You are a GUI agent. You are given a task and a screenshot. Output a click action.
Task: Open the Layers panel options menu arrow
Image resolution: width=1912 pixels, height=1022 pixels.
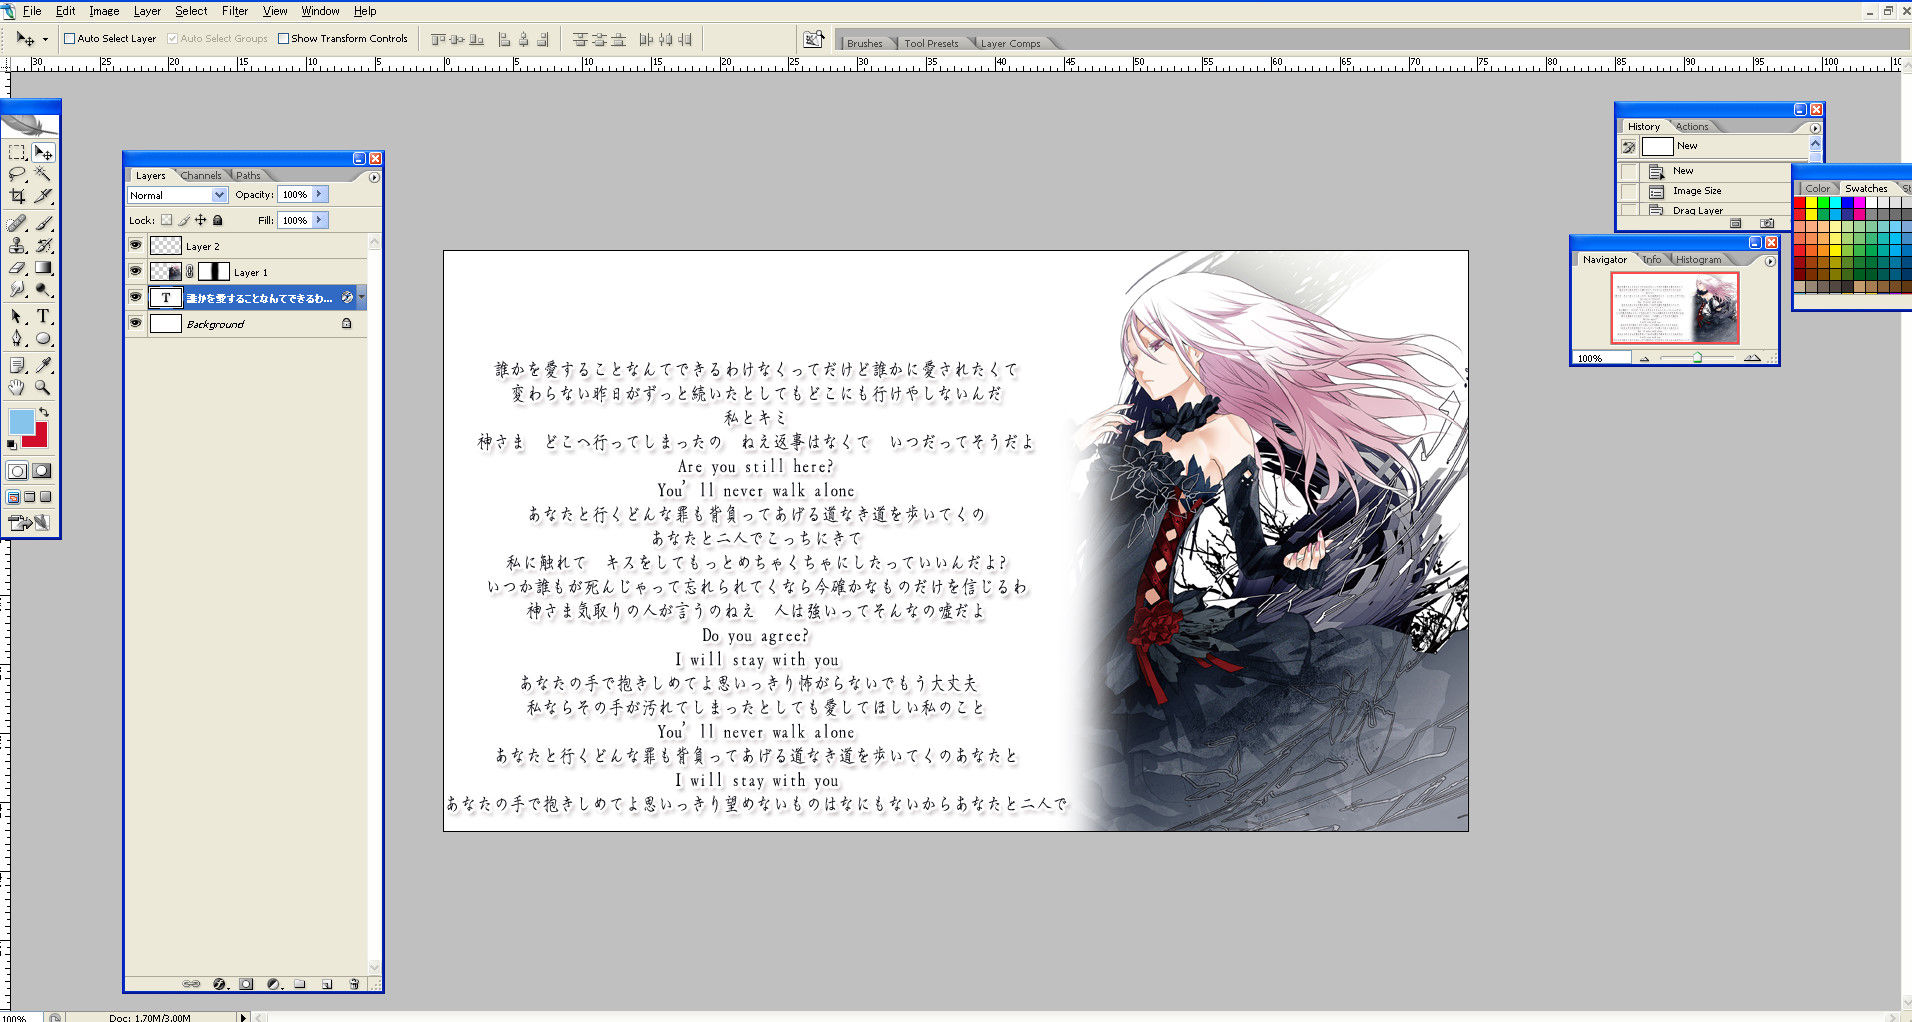click(x=374, y=177)
